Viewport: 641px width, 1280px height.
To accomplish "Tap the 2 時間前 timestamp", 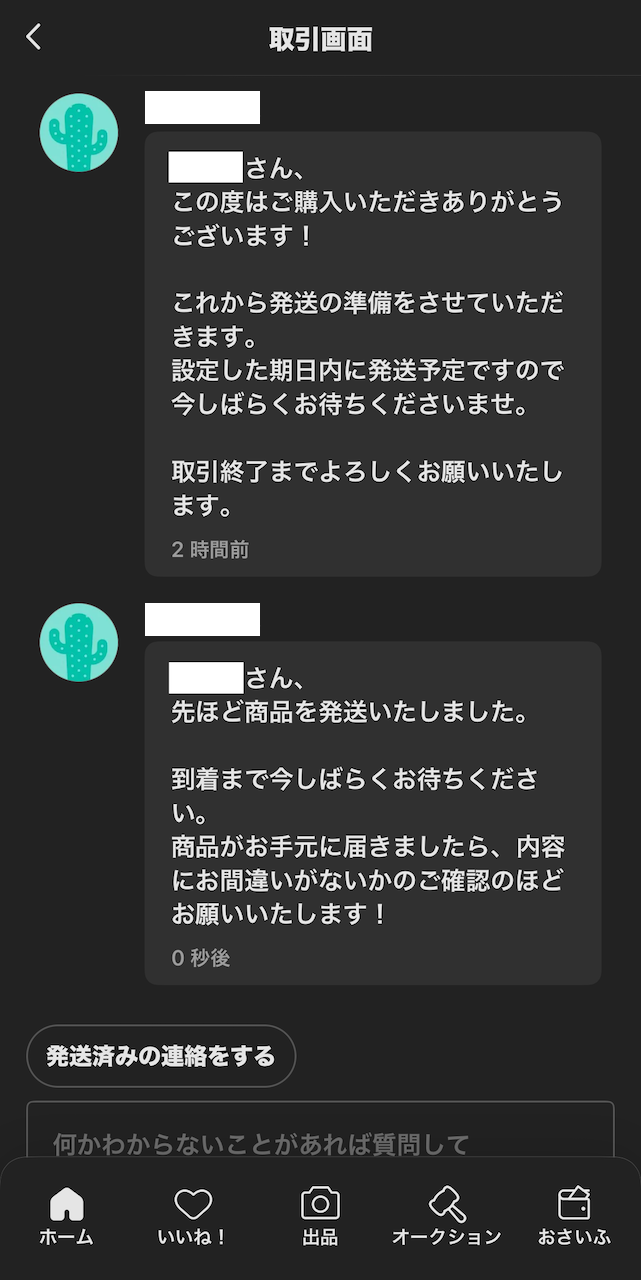I will click(x=210, y=549).
